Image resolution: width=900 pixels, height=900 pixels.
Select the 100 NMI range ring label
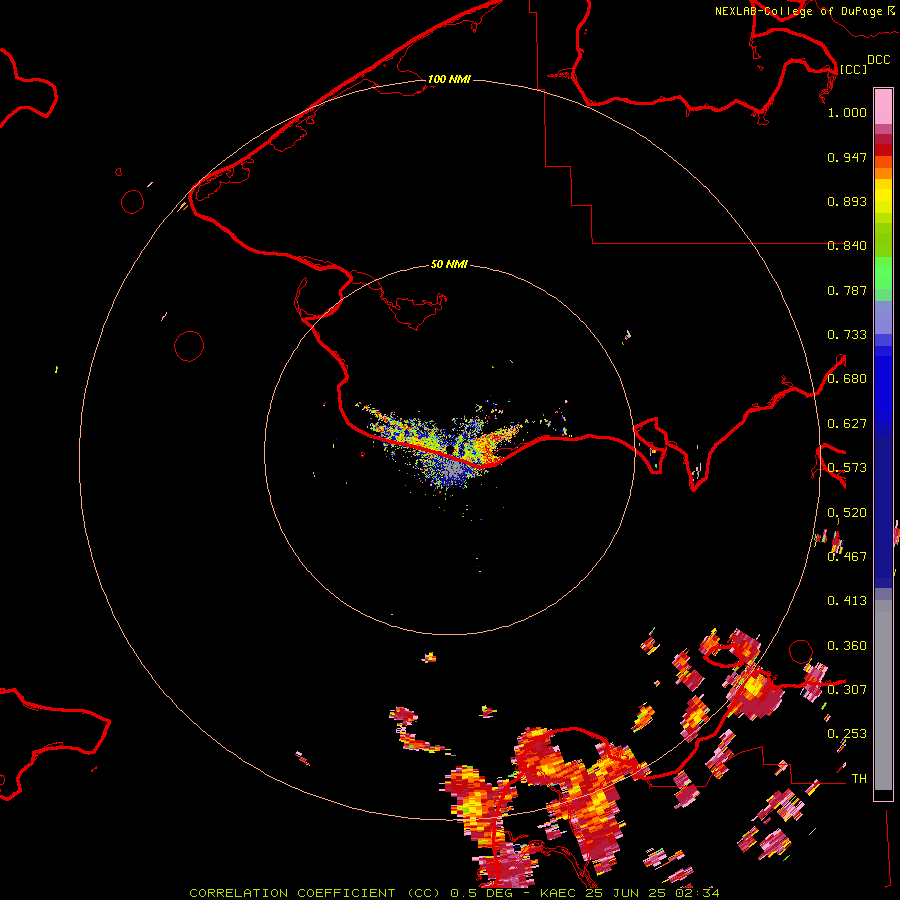(449, 79)
